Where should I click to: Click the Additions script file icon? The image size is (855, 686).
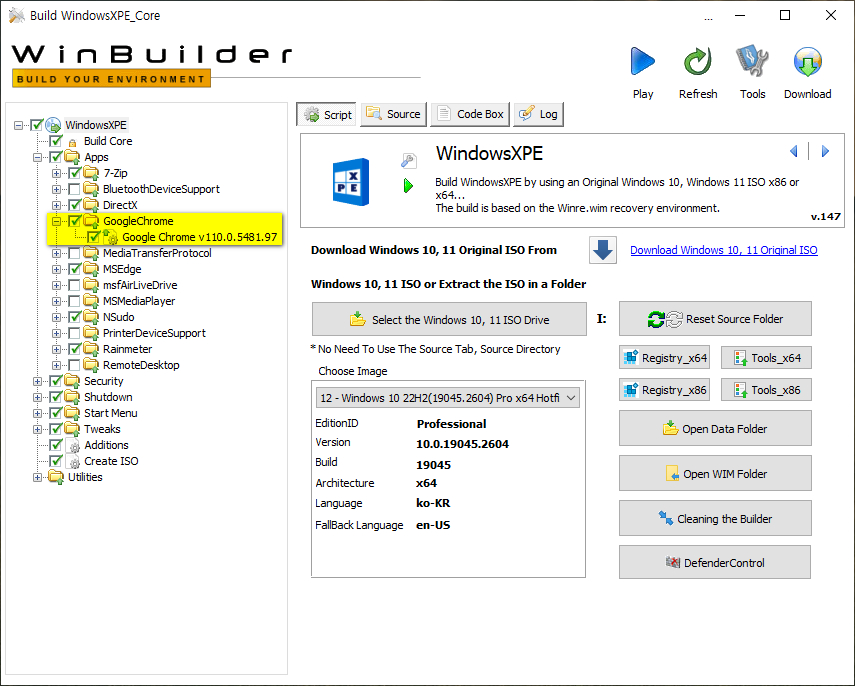[x=73, y=446]
